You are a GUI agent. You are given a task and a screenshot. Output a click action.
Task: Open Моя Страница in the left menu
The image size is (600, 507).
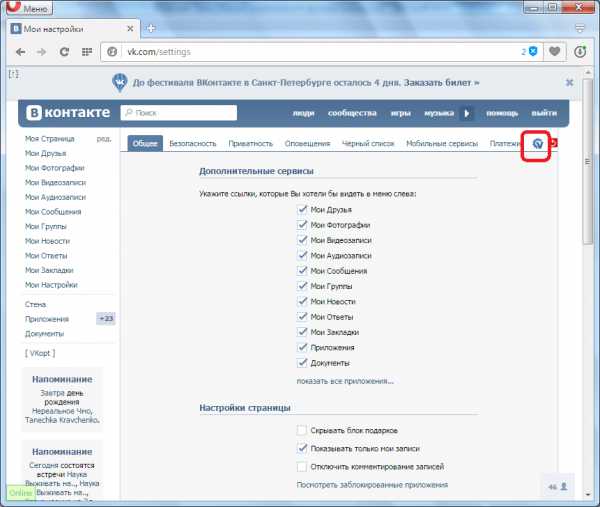click(x=50, y=139)
